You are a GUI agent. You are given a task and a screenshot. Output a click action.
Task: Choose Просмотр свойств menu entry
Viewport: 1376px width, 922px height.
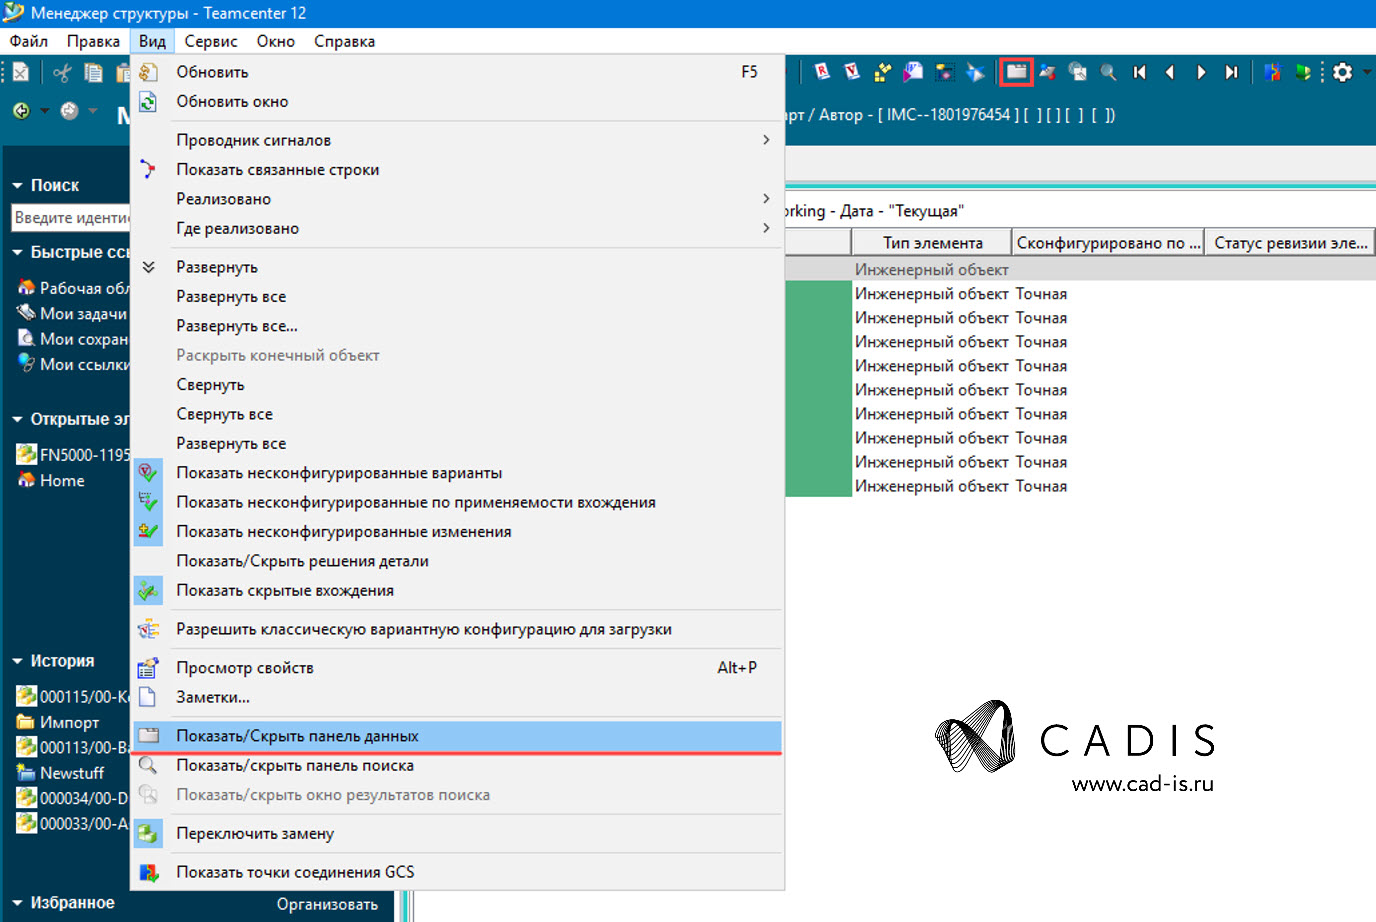pyautogui.click(x=456, y=668)
